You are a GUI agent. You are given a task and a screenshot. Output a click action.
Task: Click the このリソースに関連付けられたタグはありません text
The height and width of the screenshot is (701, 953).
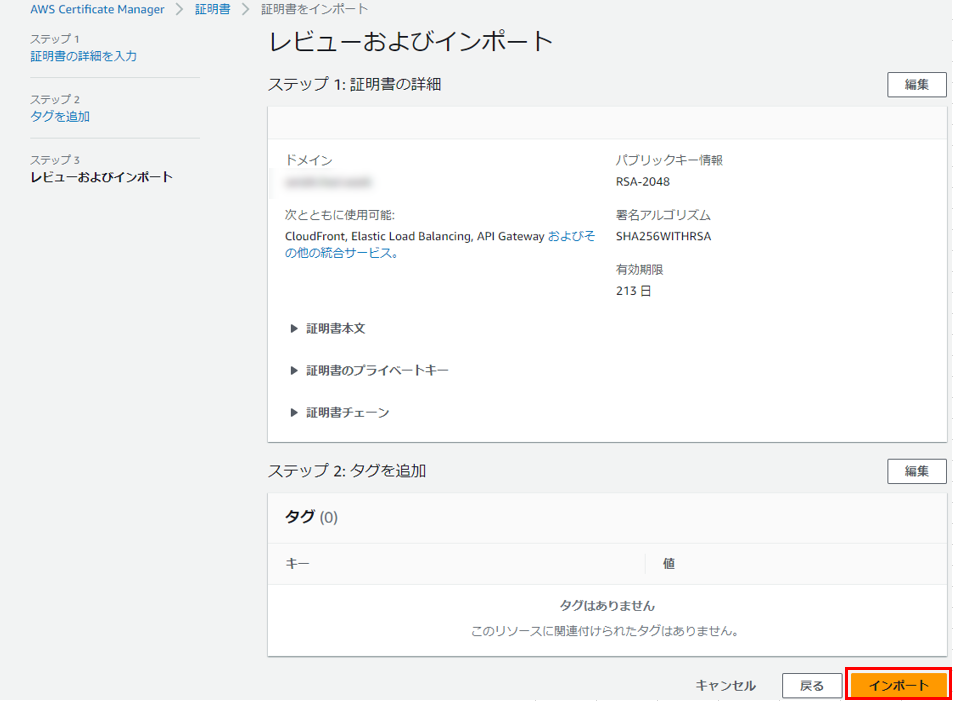pos(605,631)
